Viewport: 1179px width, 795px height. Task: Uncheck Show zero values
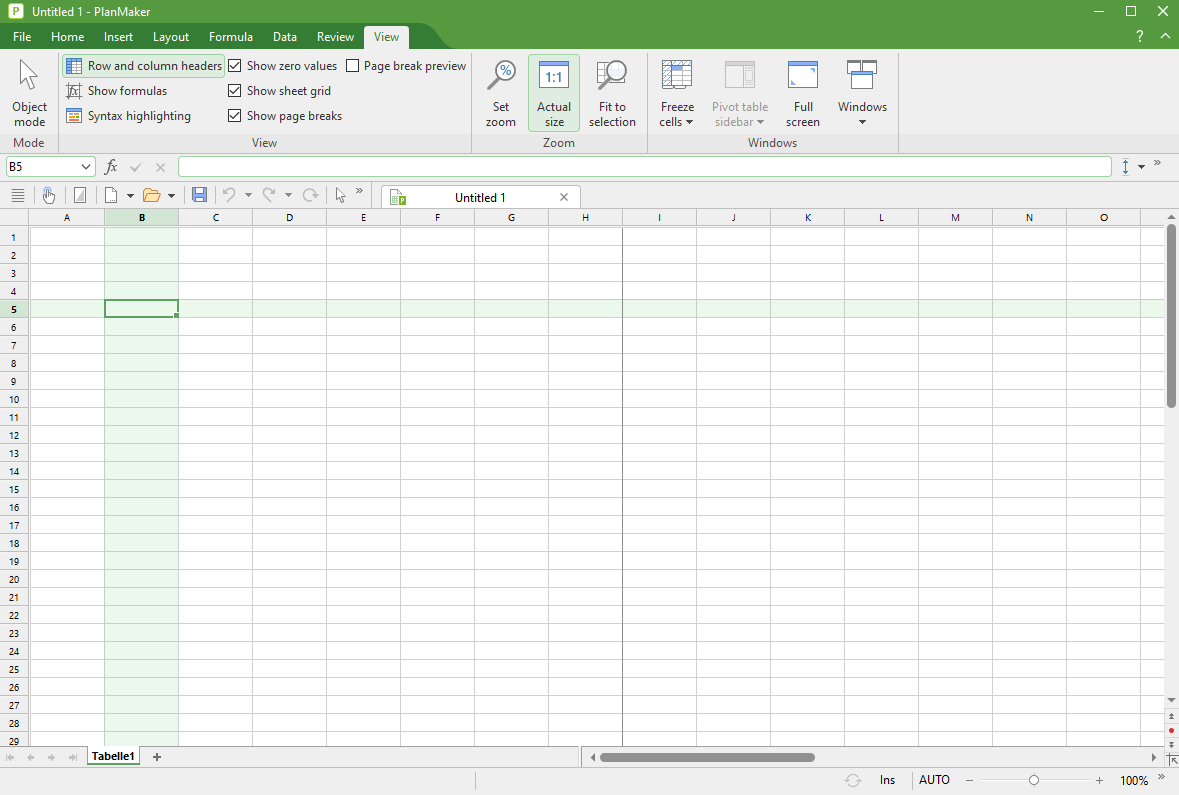tap(235, 66)
